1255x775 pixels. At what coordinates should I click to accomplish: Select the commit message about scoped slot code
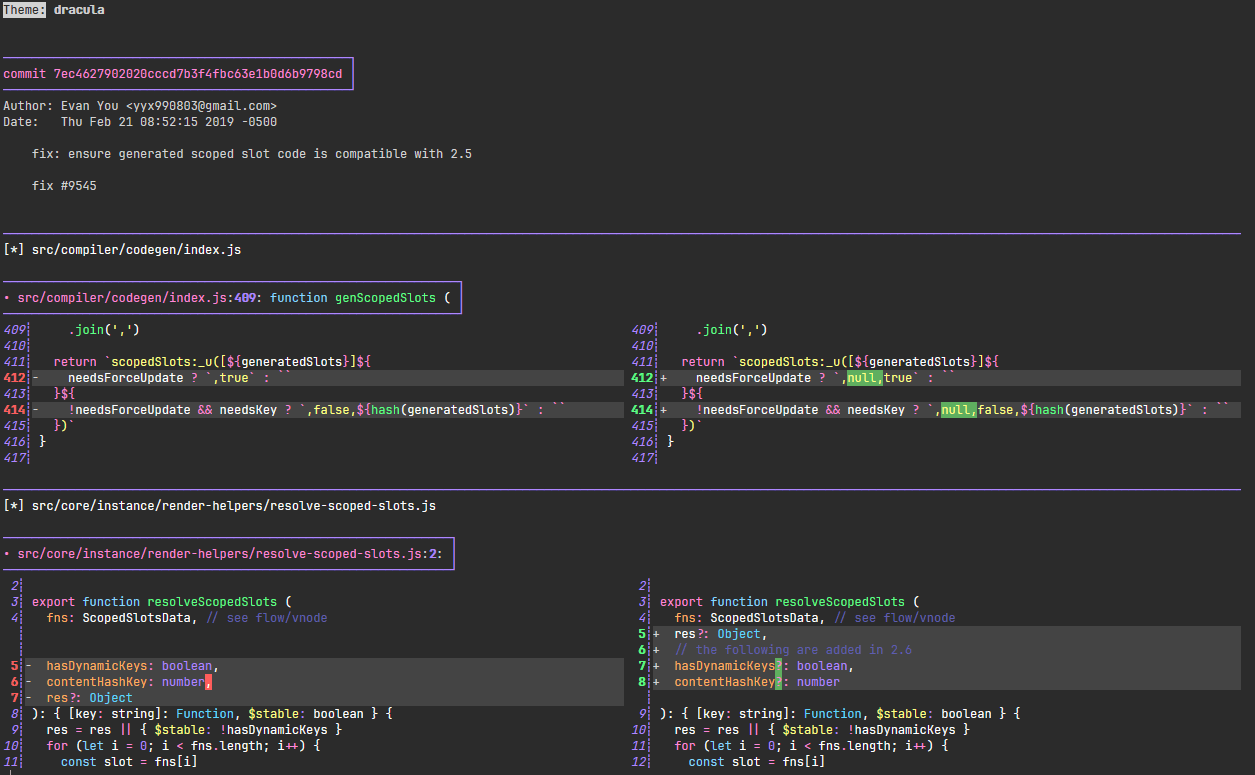pyautogui.click(x=252, y=154)
